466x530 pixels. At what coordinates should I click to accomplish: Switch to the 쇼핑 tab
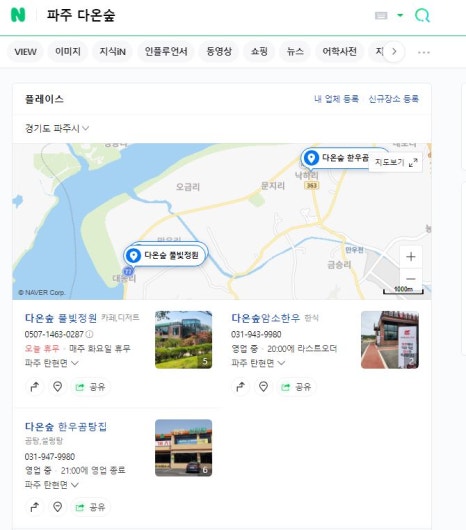click(x=259, y=51)
